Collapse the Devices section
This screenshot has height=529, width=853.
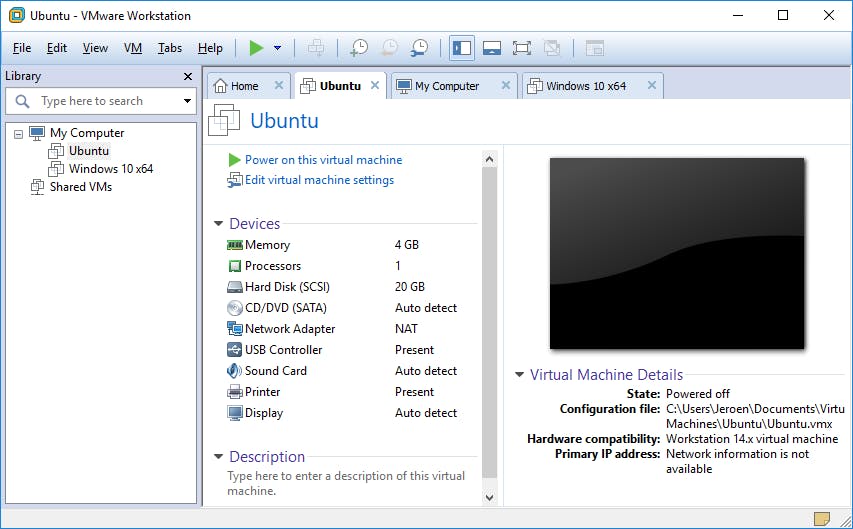[x=219, y=224]
